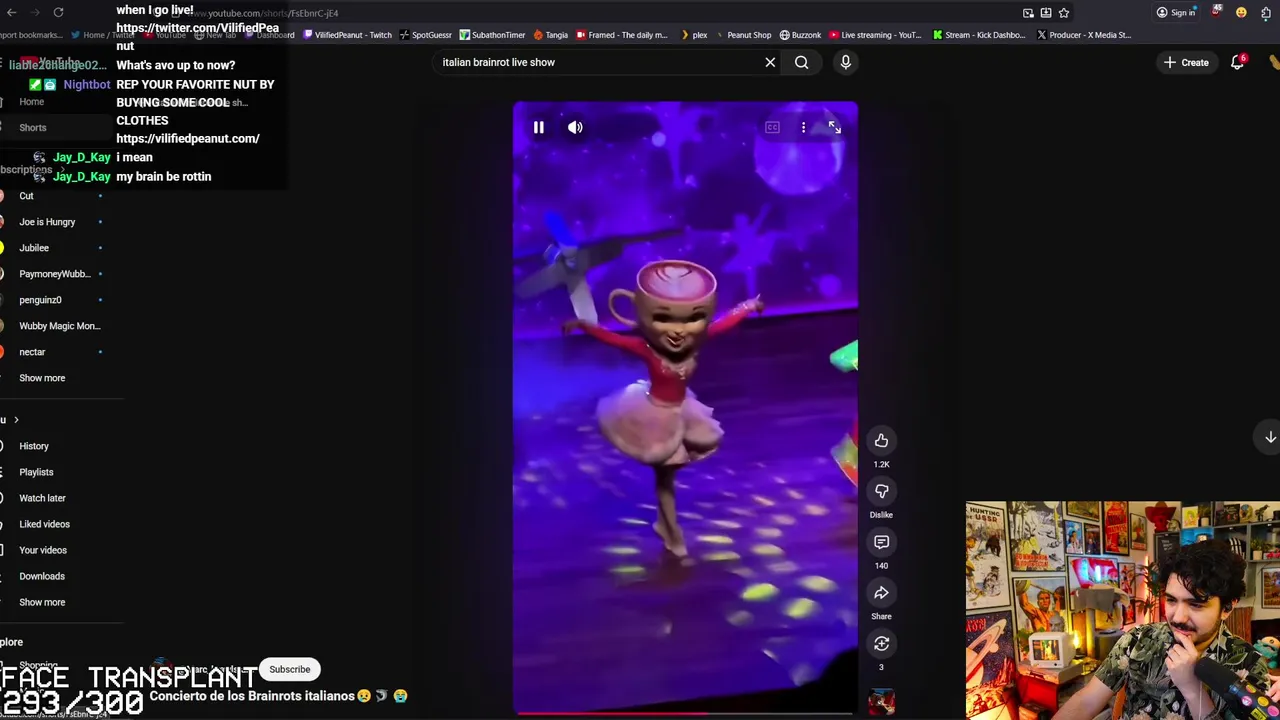
Task: Run search with magnifying glass button
Action: (801, 62)
